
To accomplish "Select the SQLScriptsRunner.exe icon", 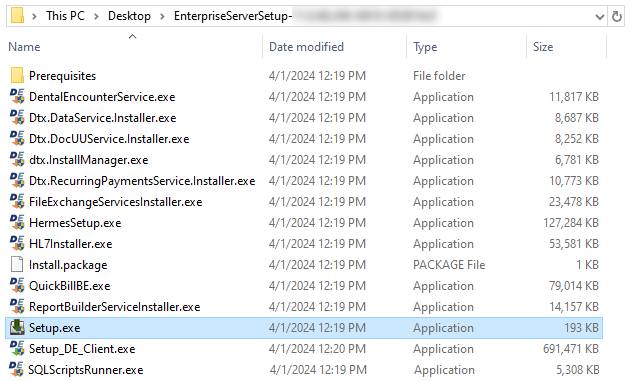I will (17, 369).
